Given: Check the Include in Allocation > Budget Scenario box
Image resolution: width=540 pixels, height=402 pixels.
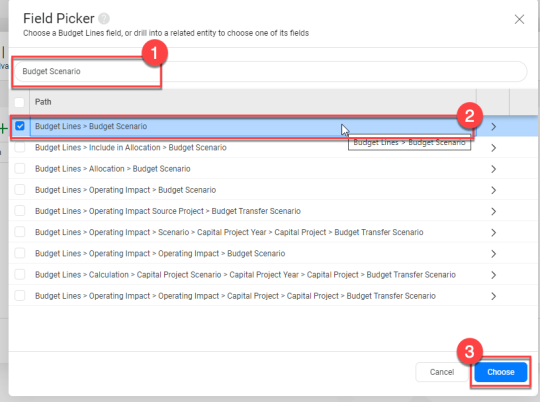Looking at the screenshot, I should coord(20,147).
